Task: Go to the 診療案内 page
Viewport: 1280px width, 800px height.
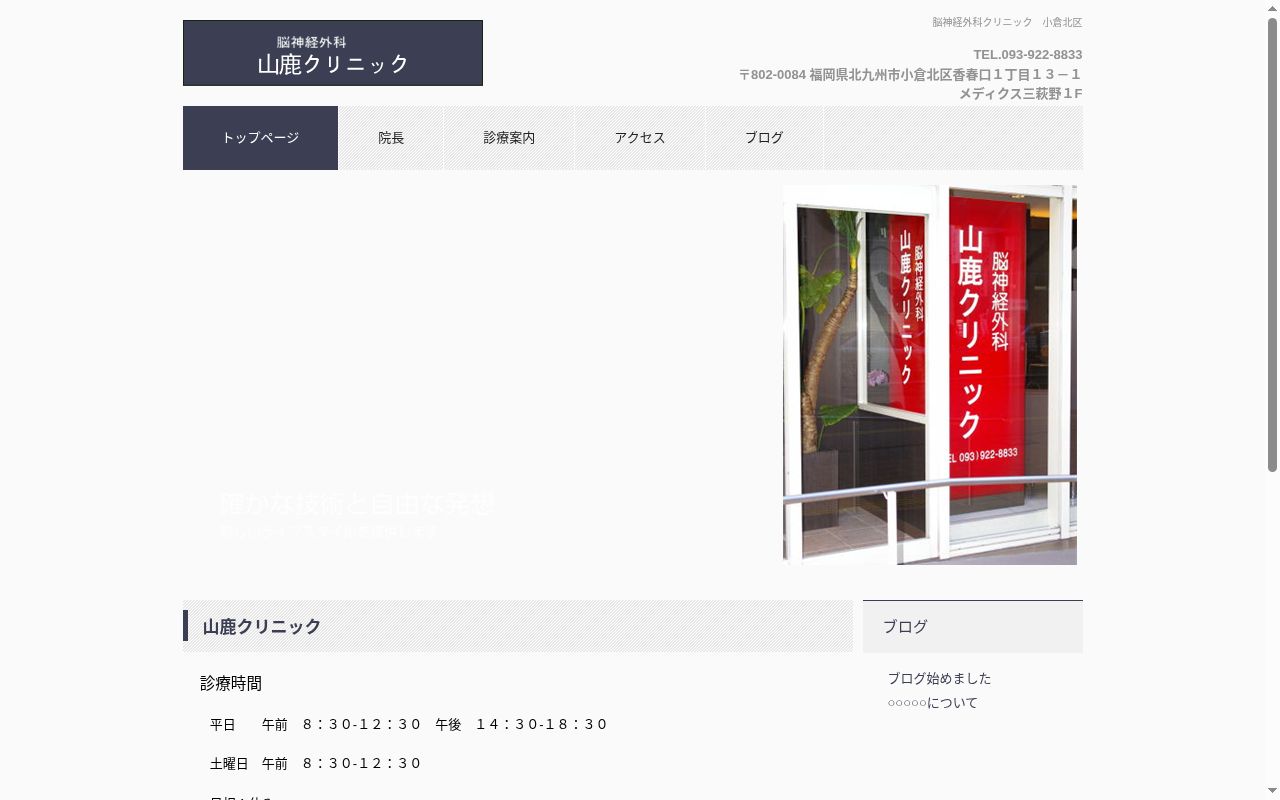Action: [509, 138]
